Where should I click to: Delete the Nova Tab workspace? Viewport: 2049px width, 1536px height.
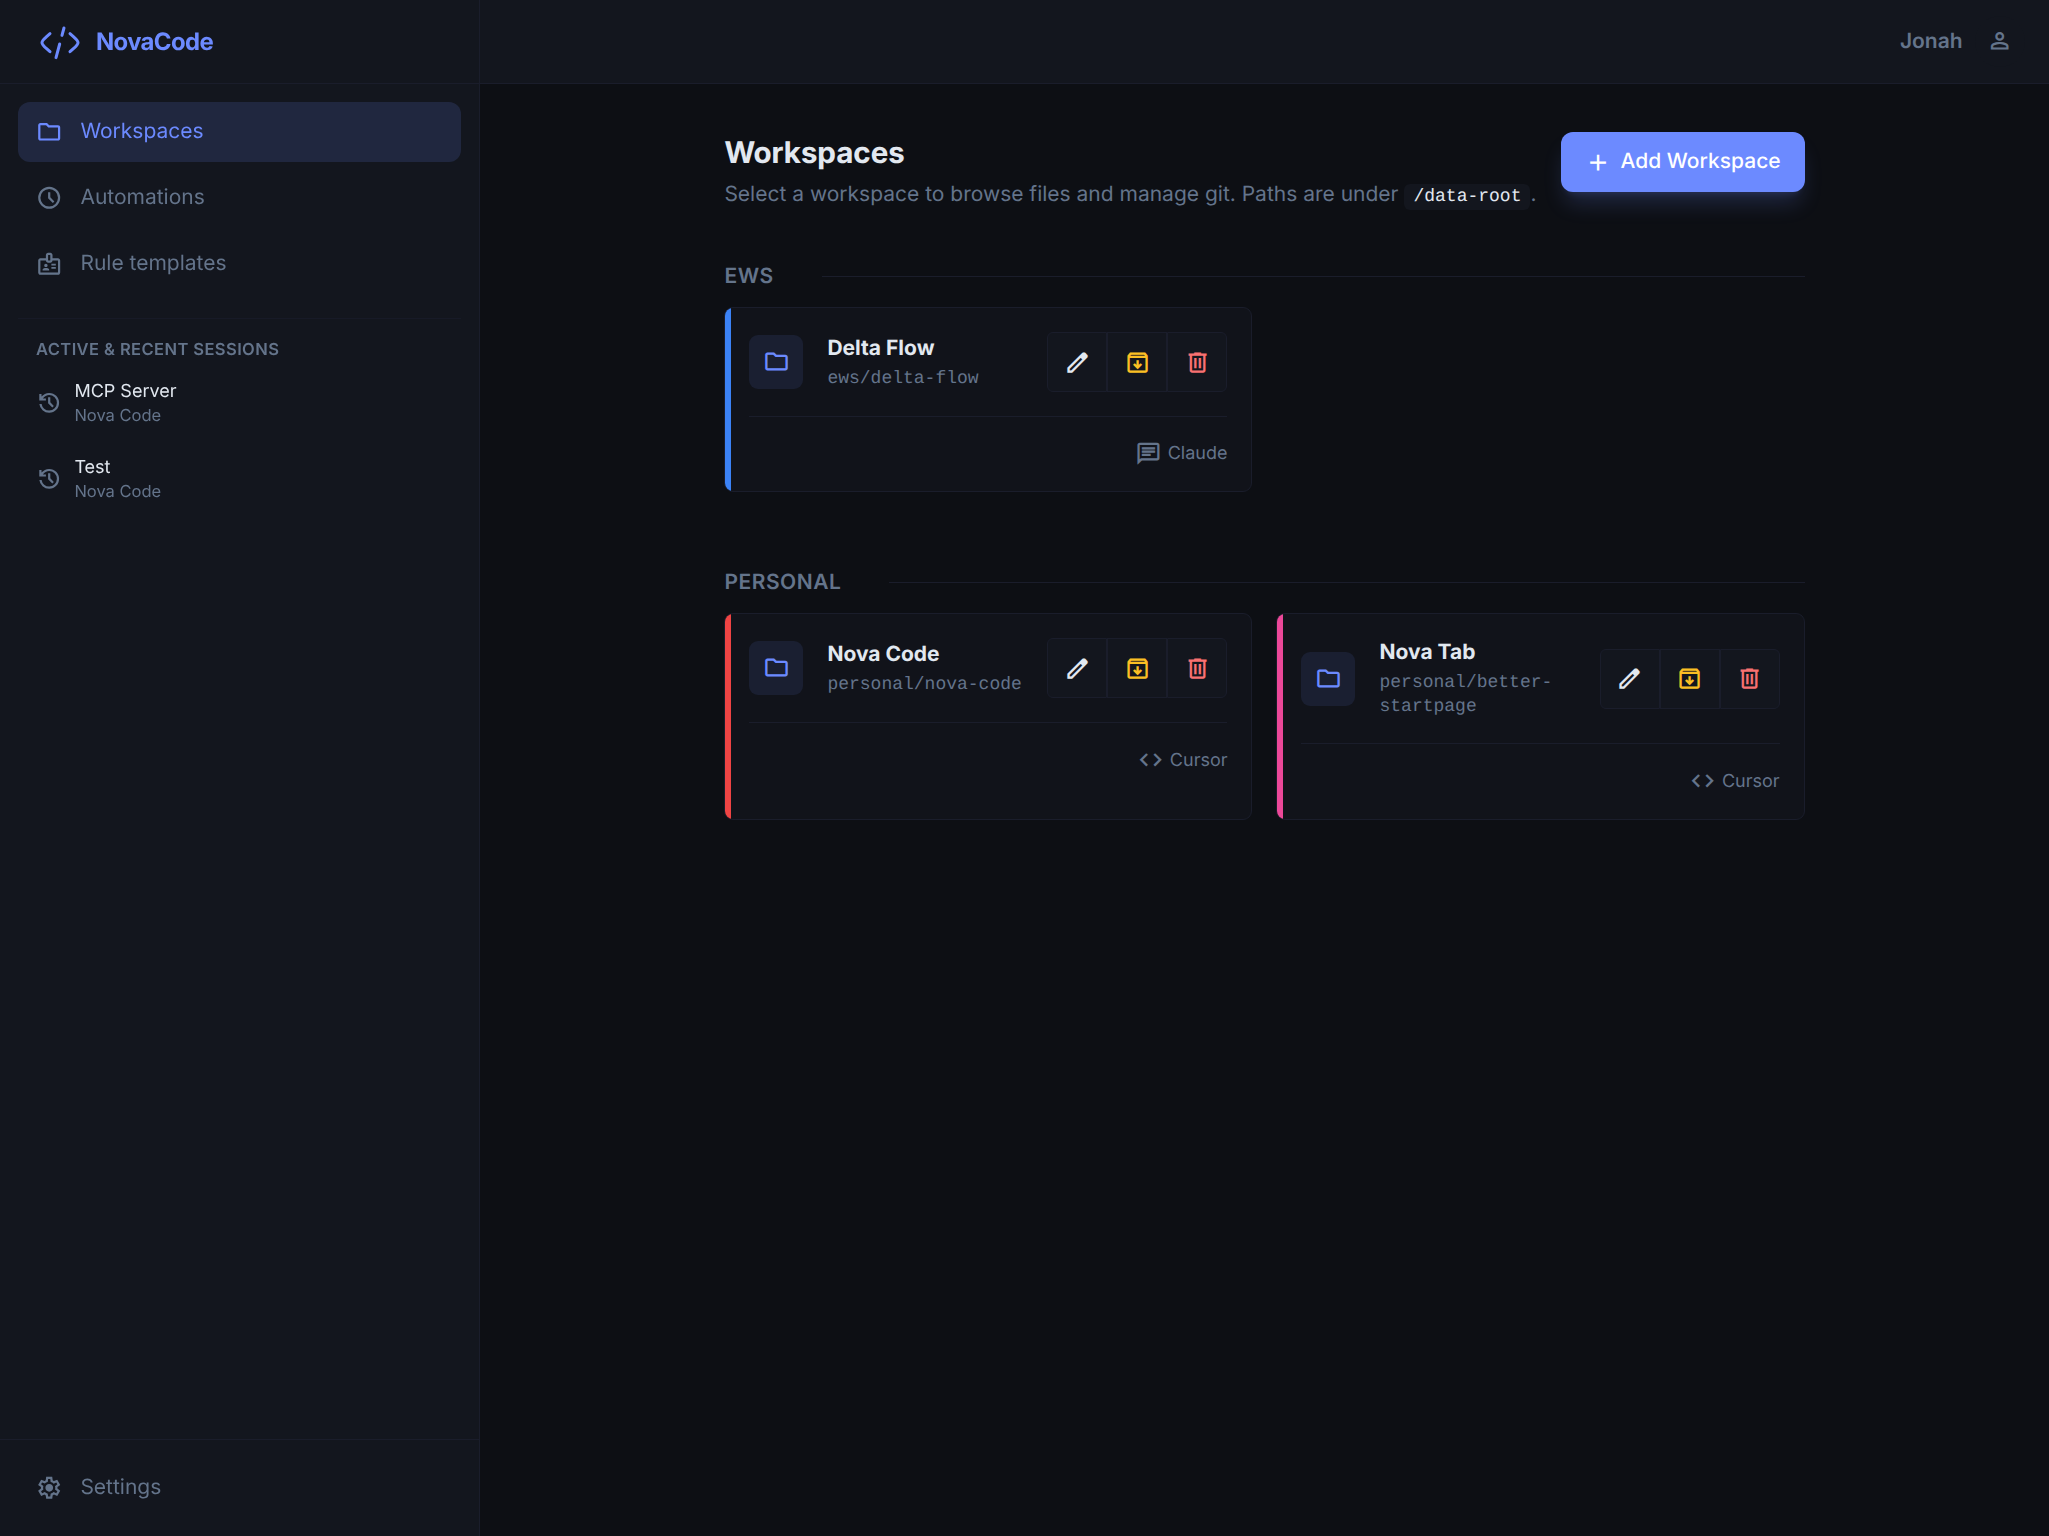point(1749,679)
